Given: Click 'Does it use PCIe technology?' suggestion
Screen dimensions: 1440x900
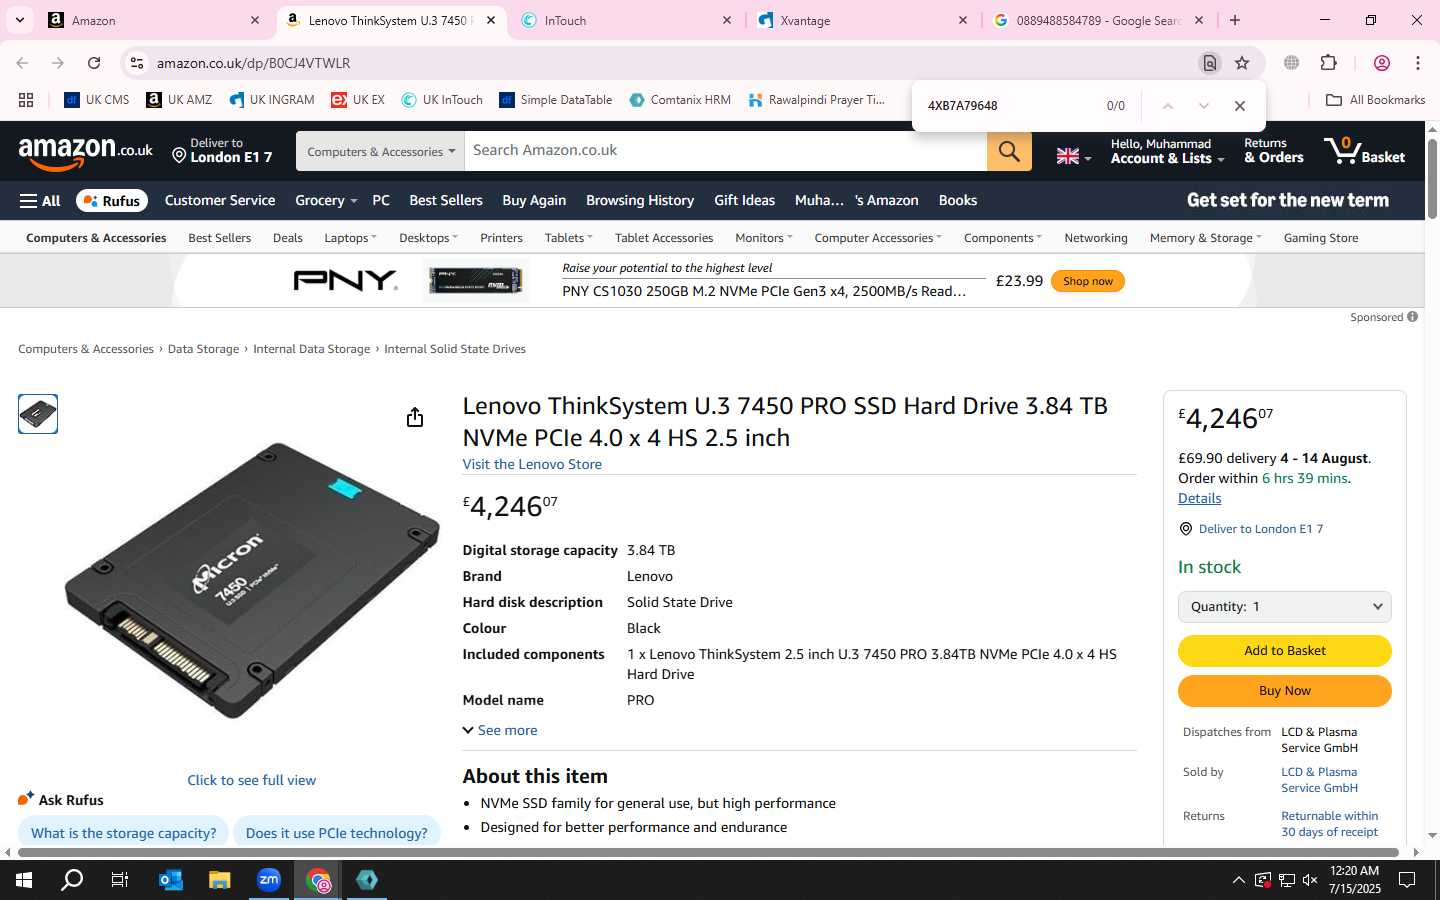Looking at the screenshot, I should (x=337, y=833).
